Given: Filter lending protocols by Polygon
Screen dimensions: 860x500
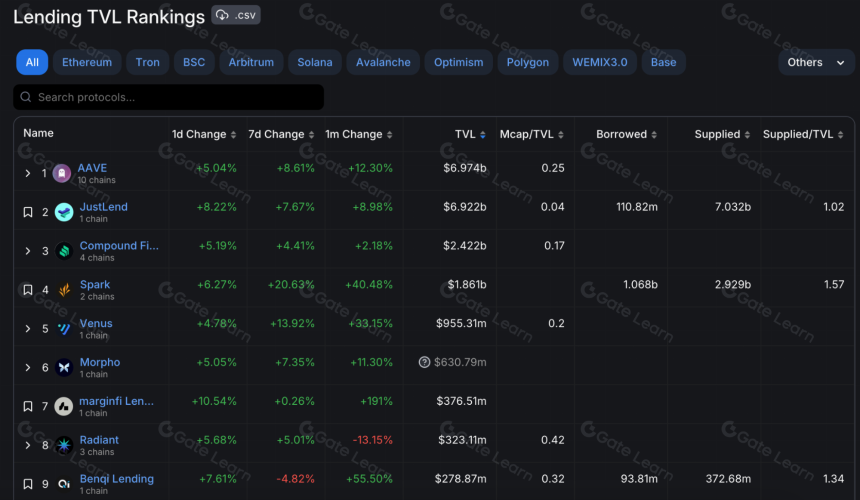Looking at the screenshot, I should tap(528, 62).
